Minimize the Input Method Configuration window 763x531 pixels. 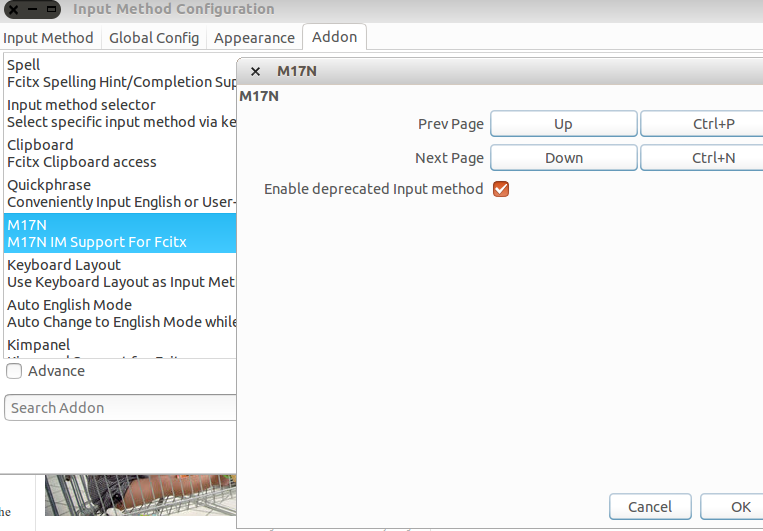[32, 9]
